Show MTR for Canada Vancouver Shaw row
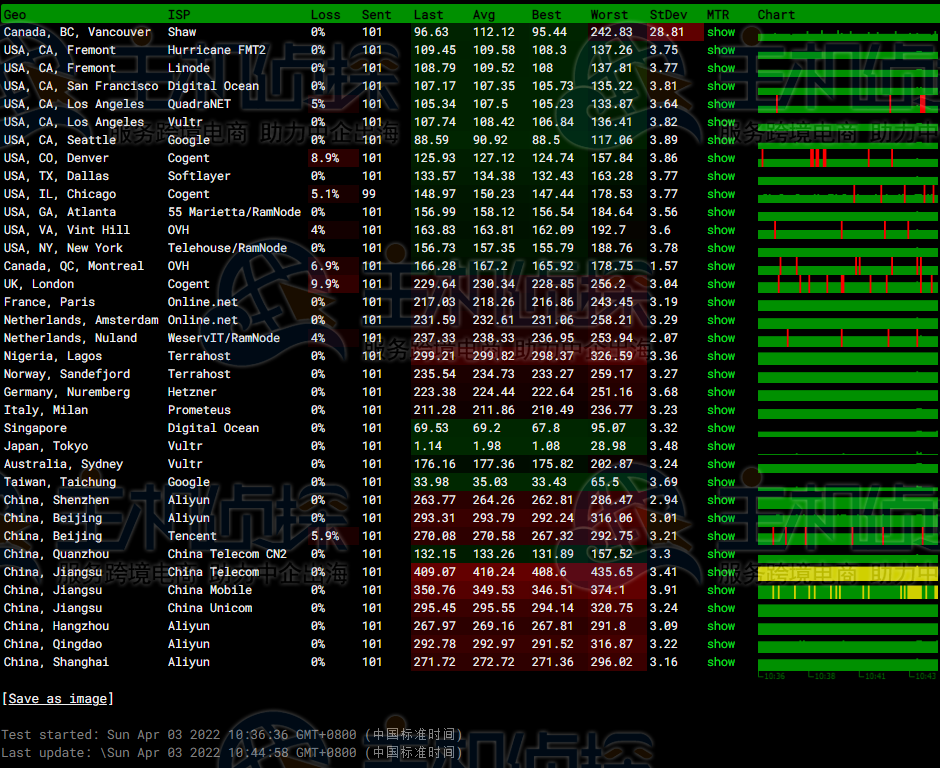Screen dimensions: 940x768 [x=720, y=32]
